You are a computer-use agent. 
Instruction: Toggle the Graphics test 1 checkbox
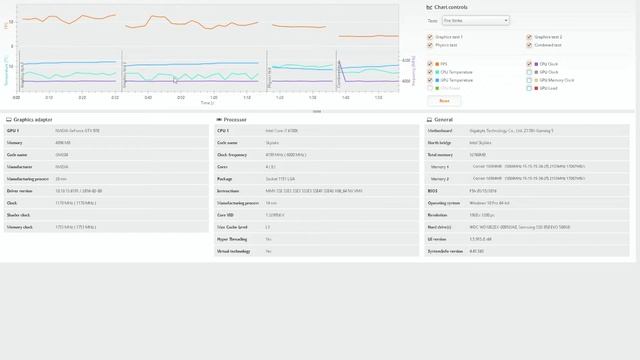click(430, 37)
